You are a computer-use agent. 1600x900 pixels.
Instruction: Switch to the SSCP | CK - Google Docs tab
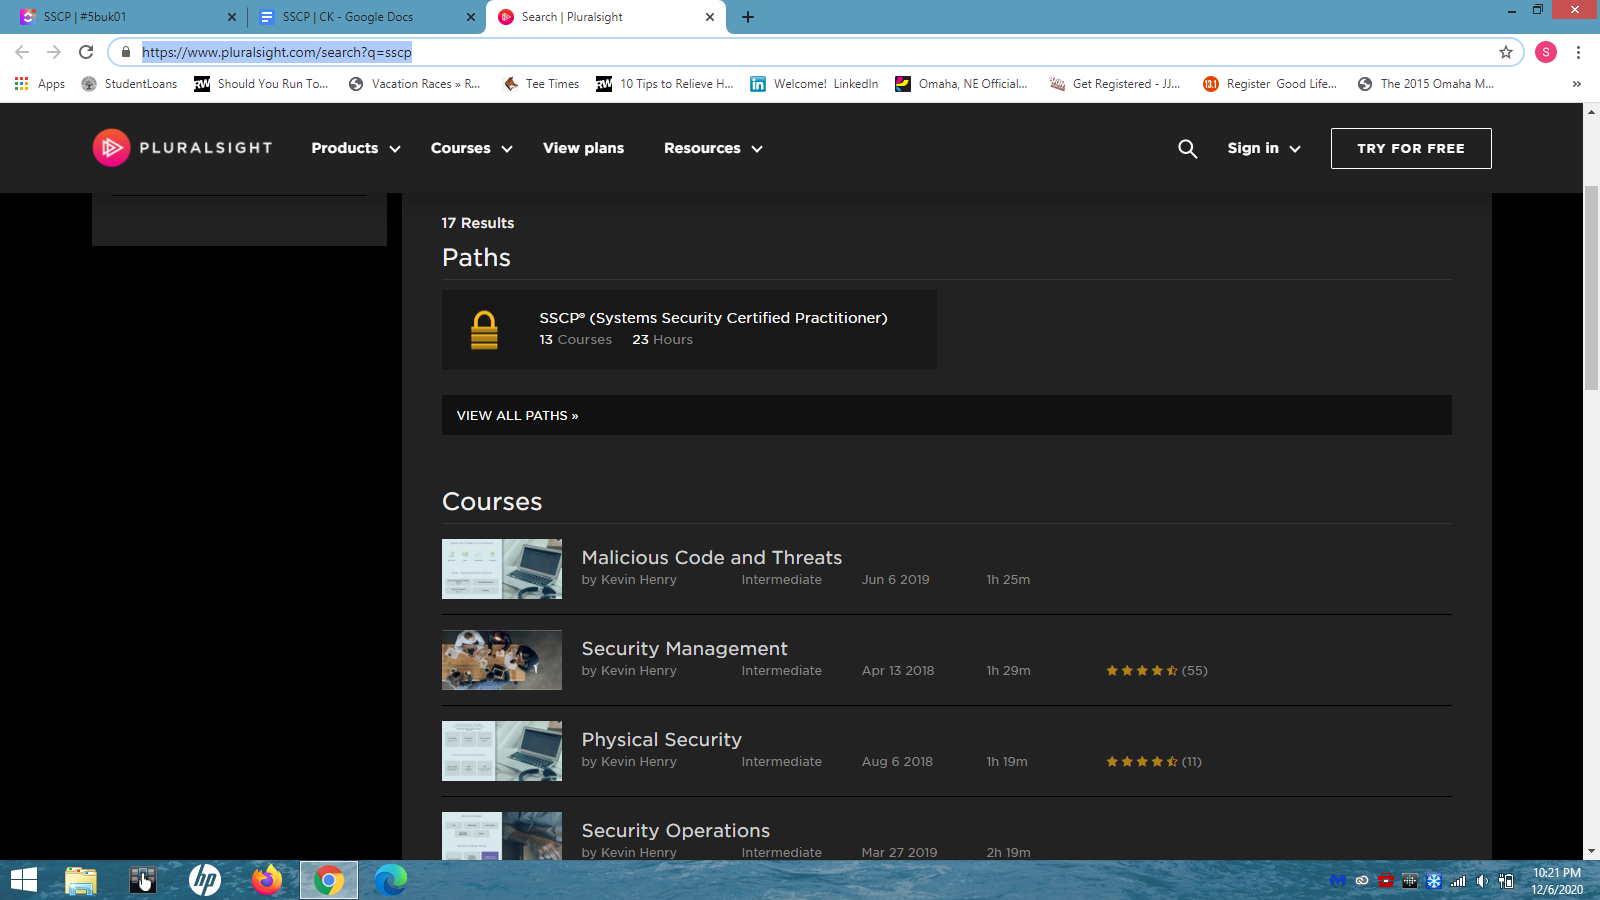(367, 17)
